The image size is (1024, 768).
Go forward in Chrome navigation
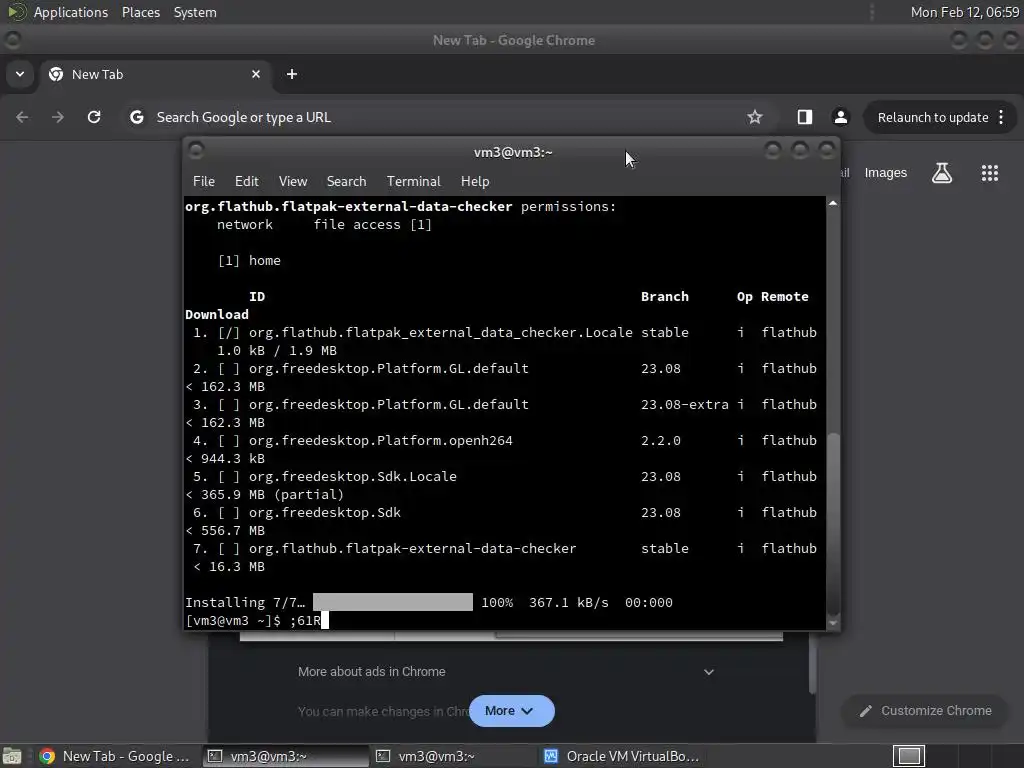click(x=58, y=117)
